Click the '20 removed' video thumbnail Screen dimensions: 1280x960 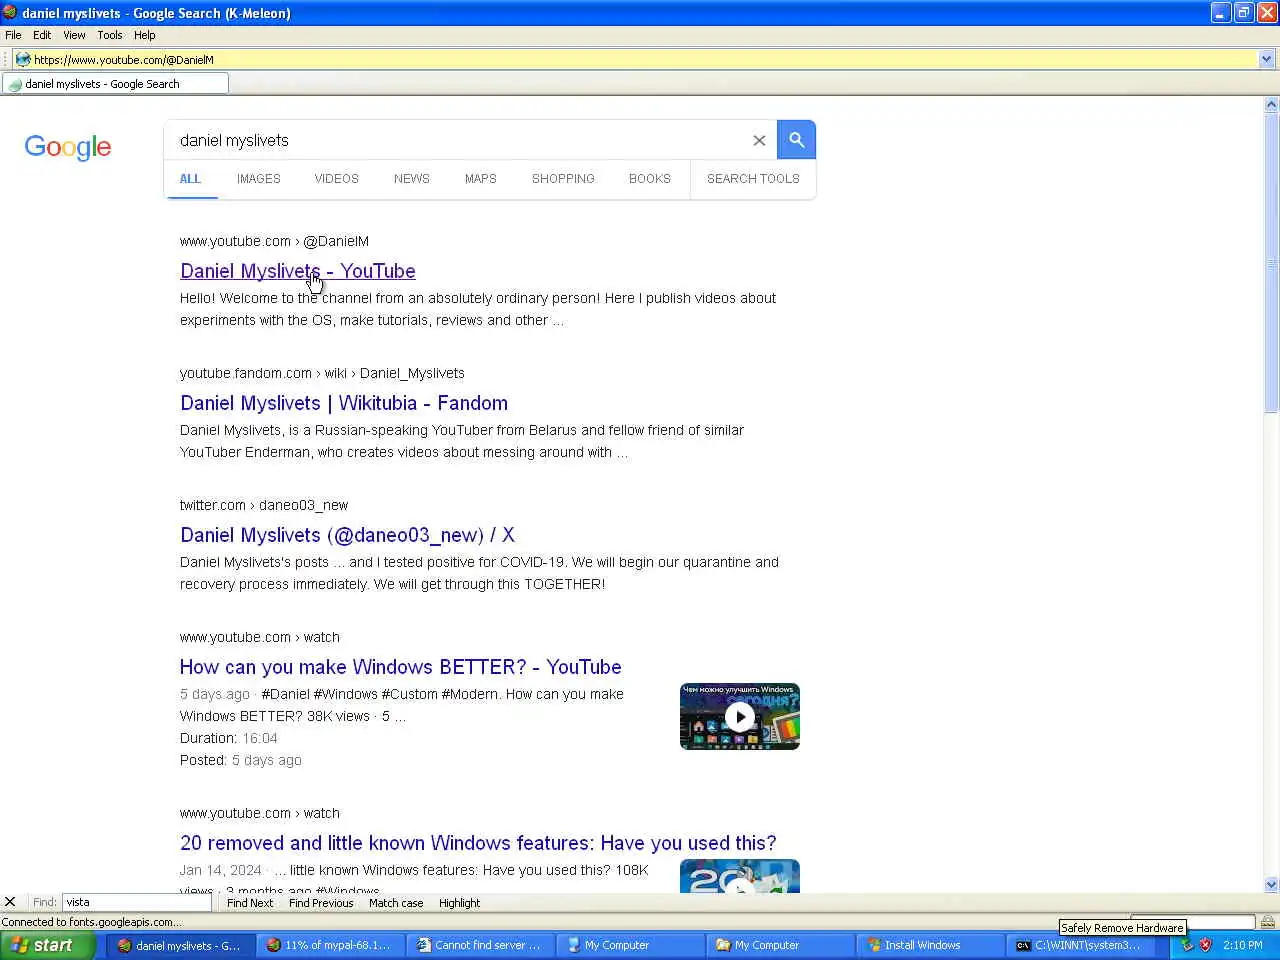(x=740, y=876)
